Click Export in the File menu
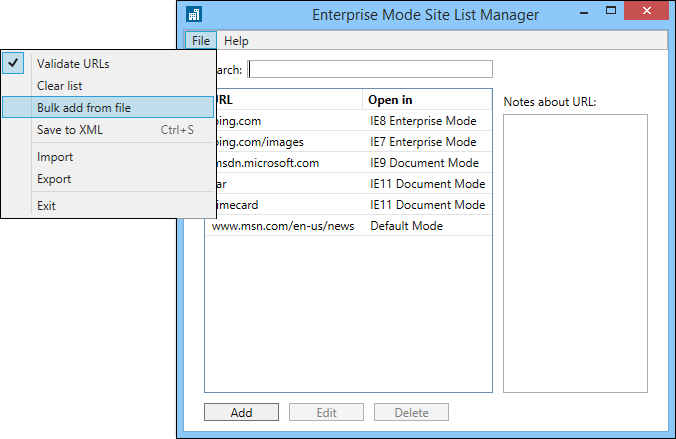The width and height of the screenshot is (676, 439). [54, 179]
